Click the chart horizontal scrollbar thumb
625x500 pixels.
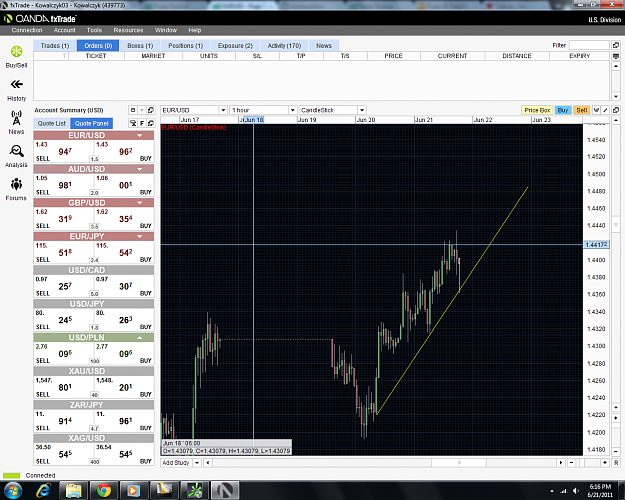[x=459, y=463]
